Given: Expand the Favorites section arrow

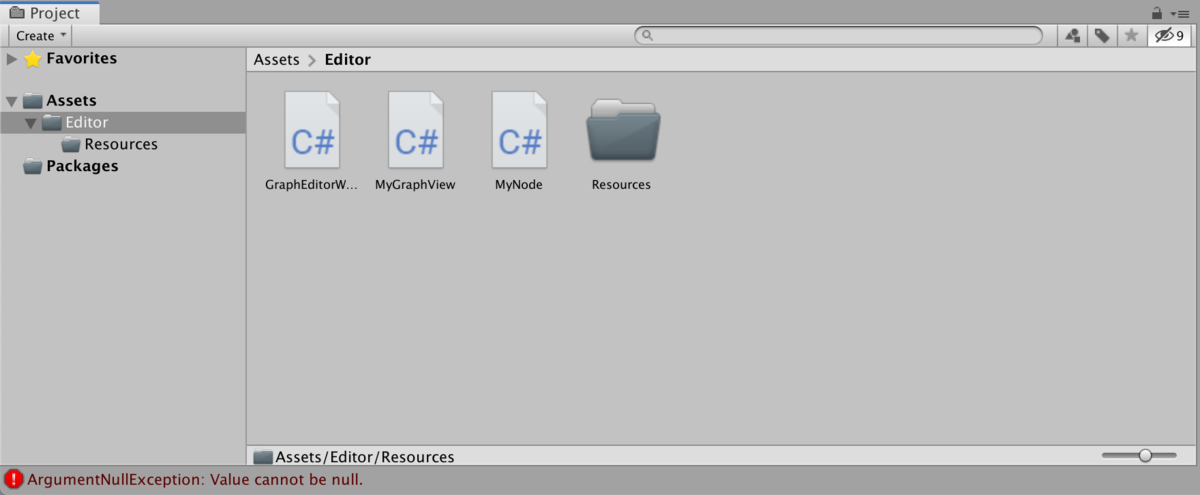Looking at the screenshot, I should (12, 59).
